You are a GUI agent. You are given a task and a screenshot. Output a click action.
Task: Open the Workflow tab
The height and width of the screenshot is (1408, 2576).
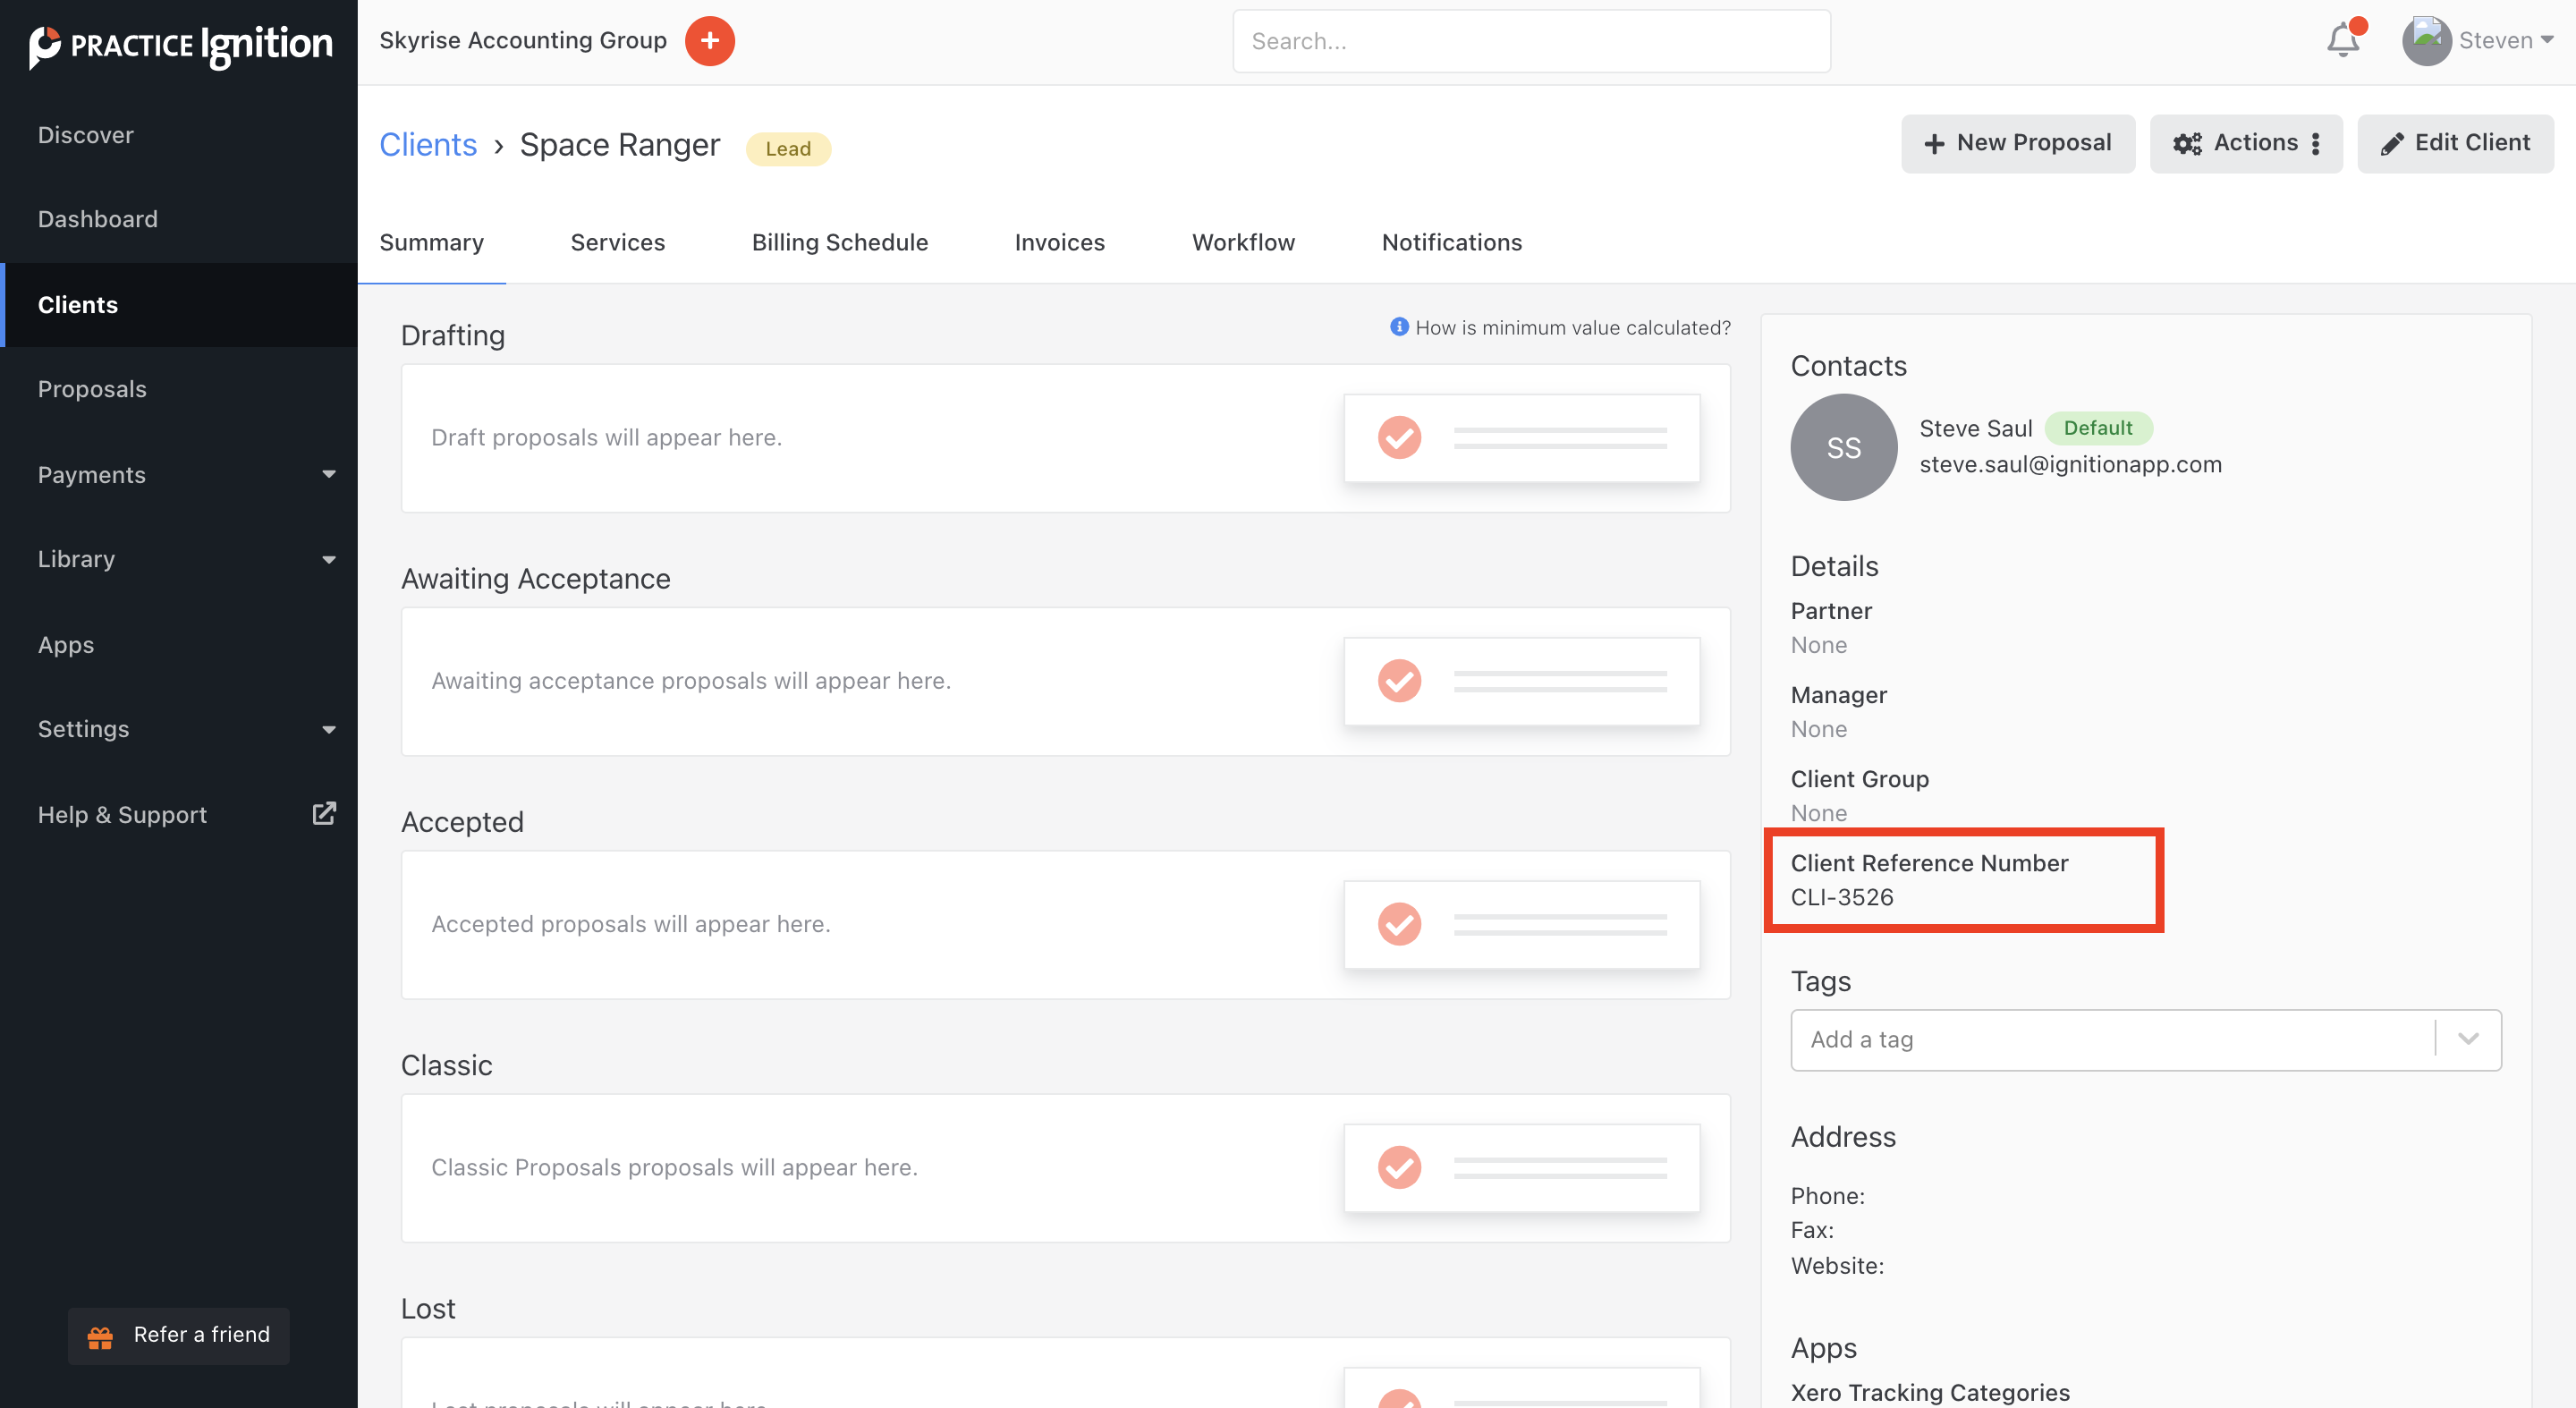[x=1242, y=242]
